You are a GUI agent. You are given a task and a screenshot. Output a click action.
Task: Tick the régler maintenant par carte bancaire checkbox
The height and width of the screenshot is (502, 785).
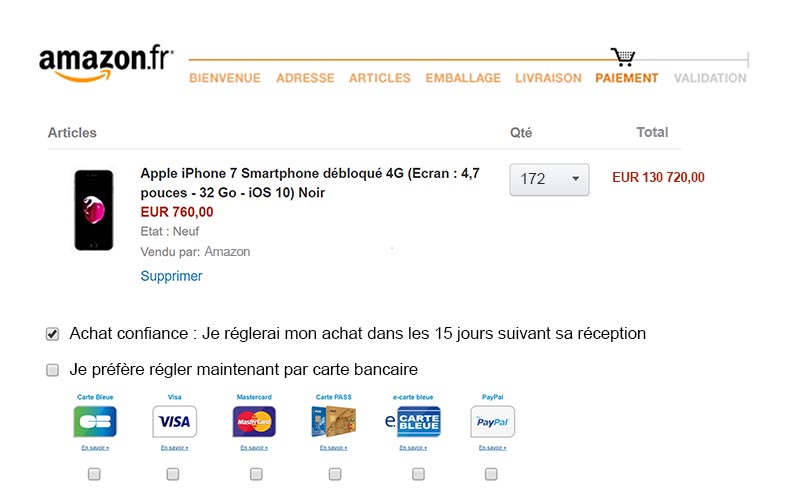tap(53, 370)
